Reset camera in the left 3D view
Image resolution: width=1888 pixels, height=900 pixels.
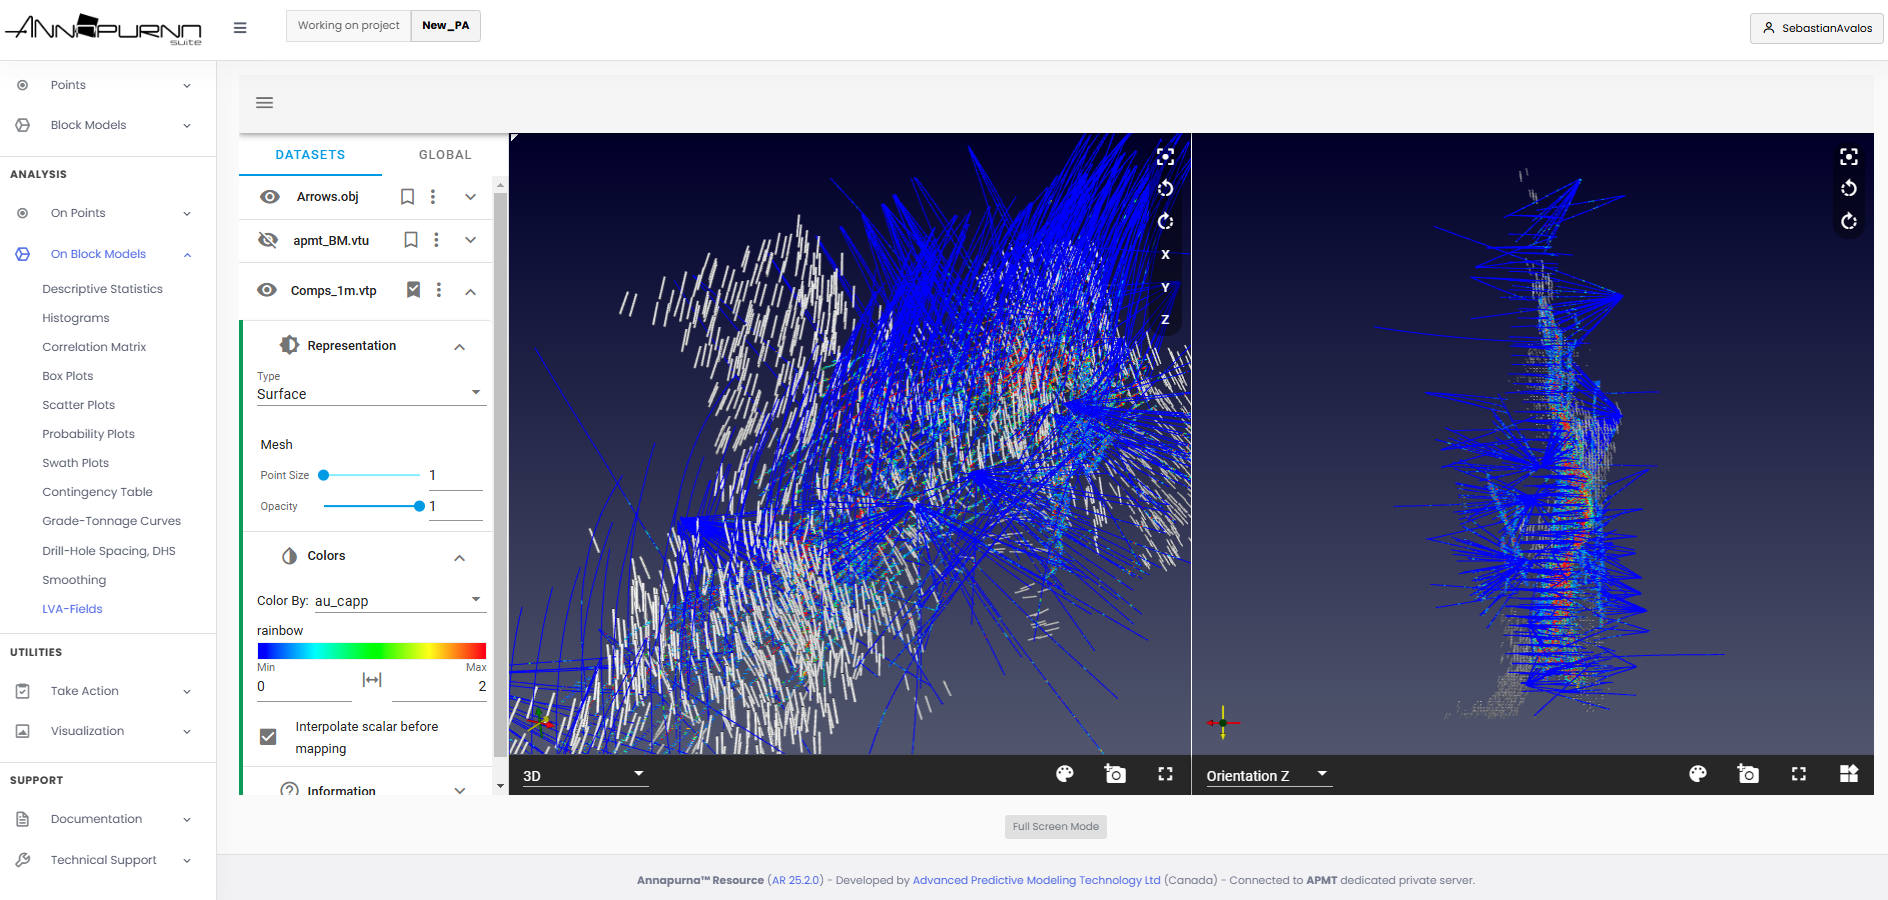[x=1165, y=157]
